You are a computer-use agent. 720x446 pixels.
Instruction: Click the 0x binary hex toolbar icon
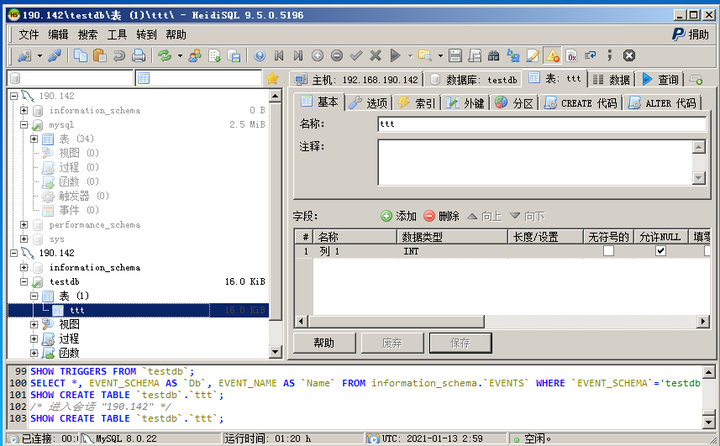pos(571,56)
